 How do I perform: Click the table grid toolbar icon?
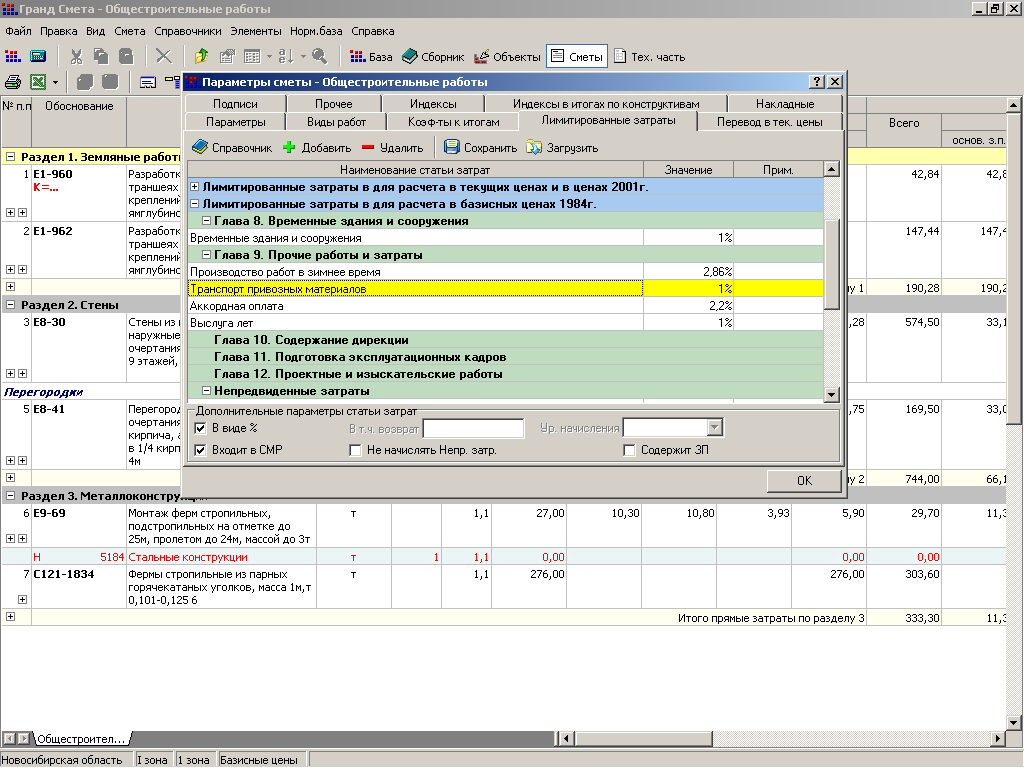(252, 57)
